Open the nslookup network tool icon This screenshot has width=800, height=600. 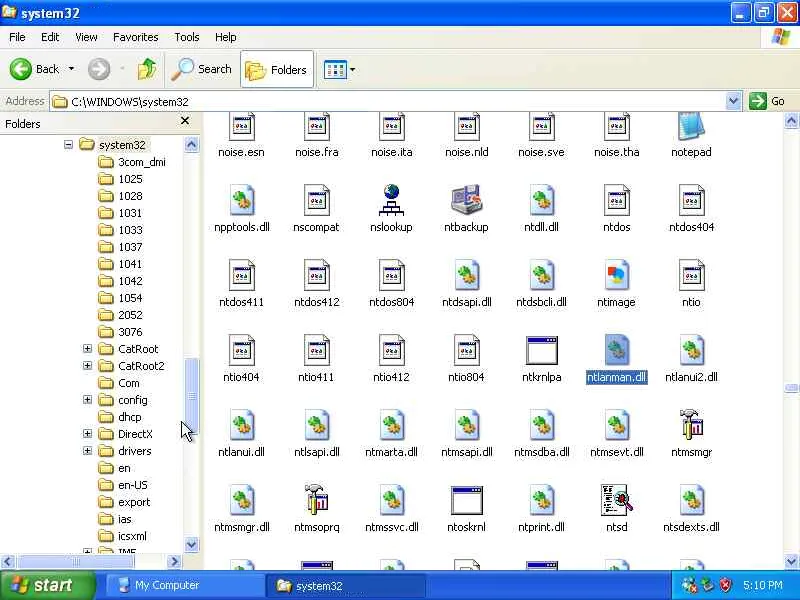click(x=391, y=201)
